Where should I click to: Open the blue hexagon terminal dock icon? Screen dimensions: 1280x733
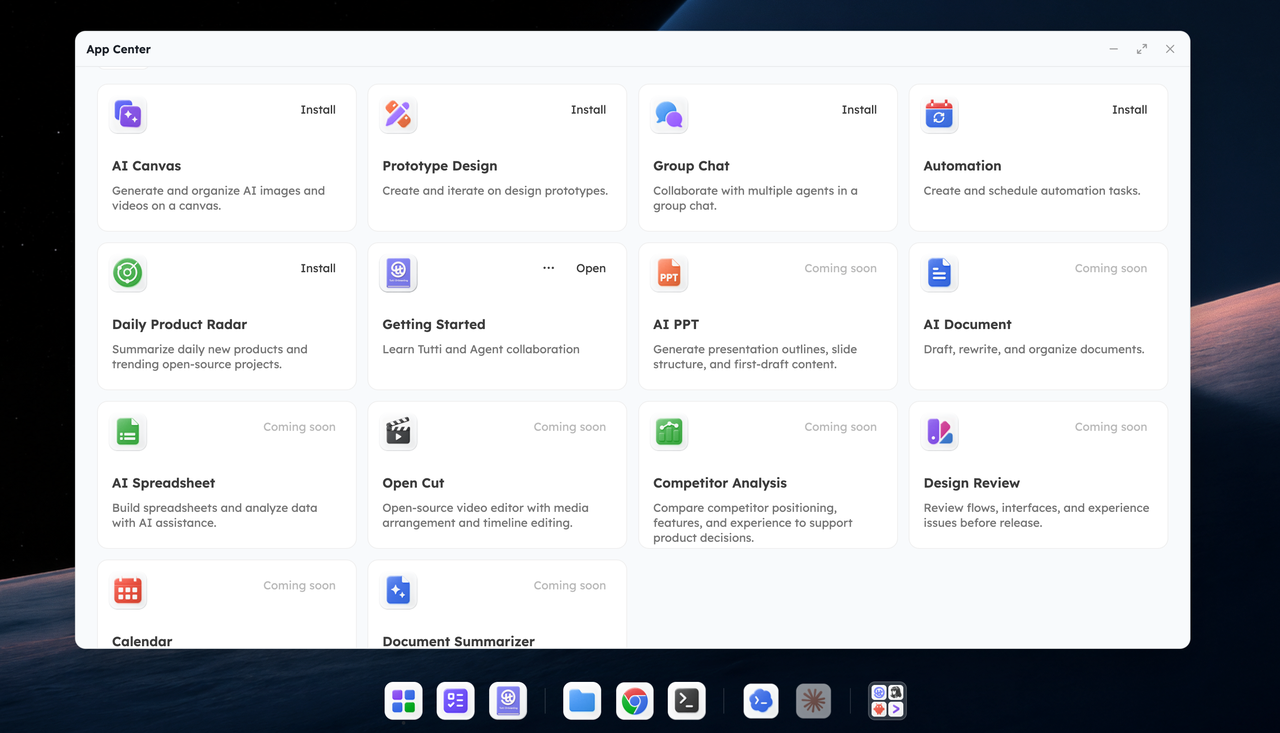[x=761, y=701]
